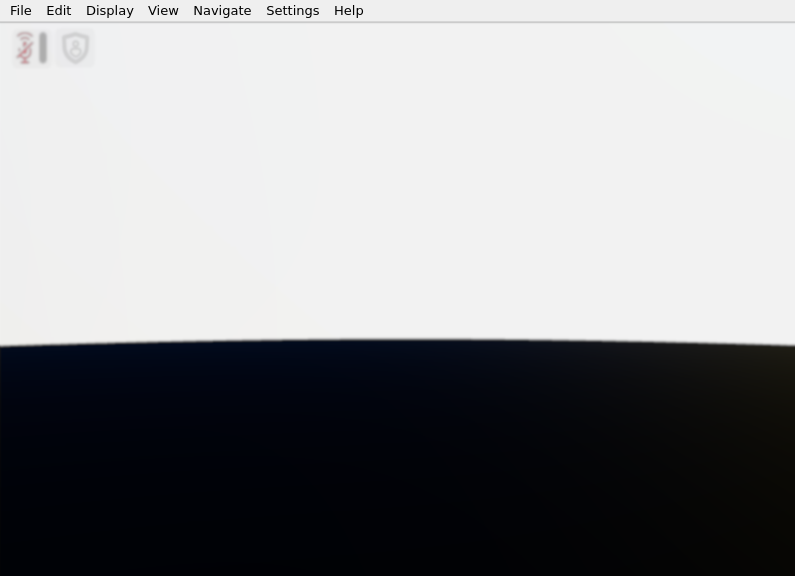This screenshot has height=576, width=795.
Task: Open the File menu
Action: tap(21, 11)
